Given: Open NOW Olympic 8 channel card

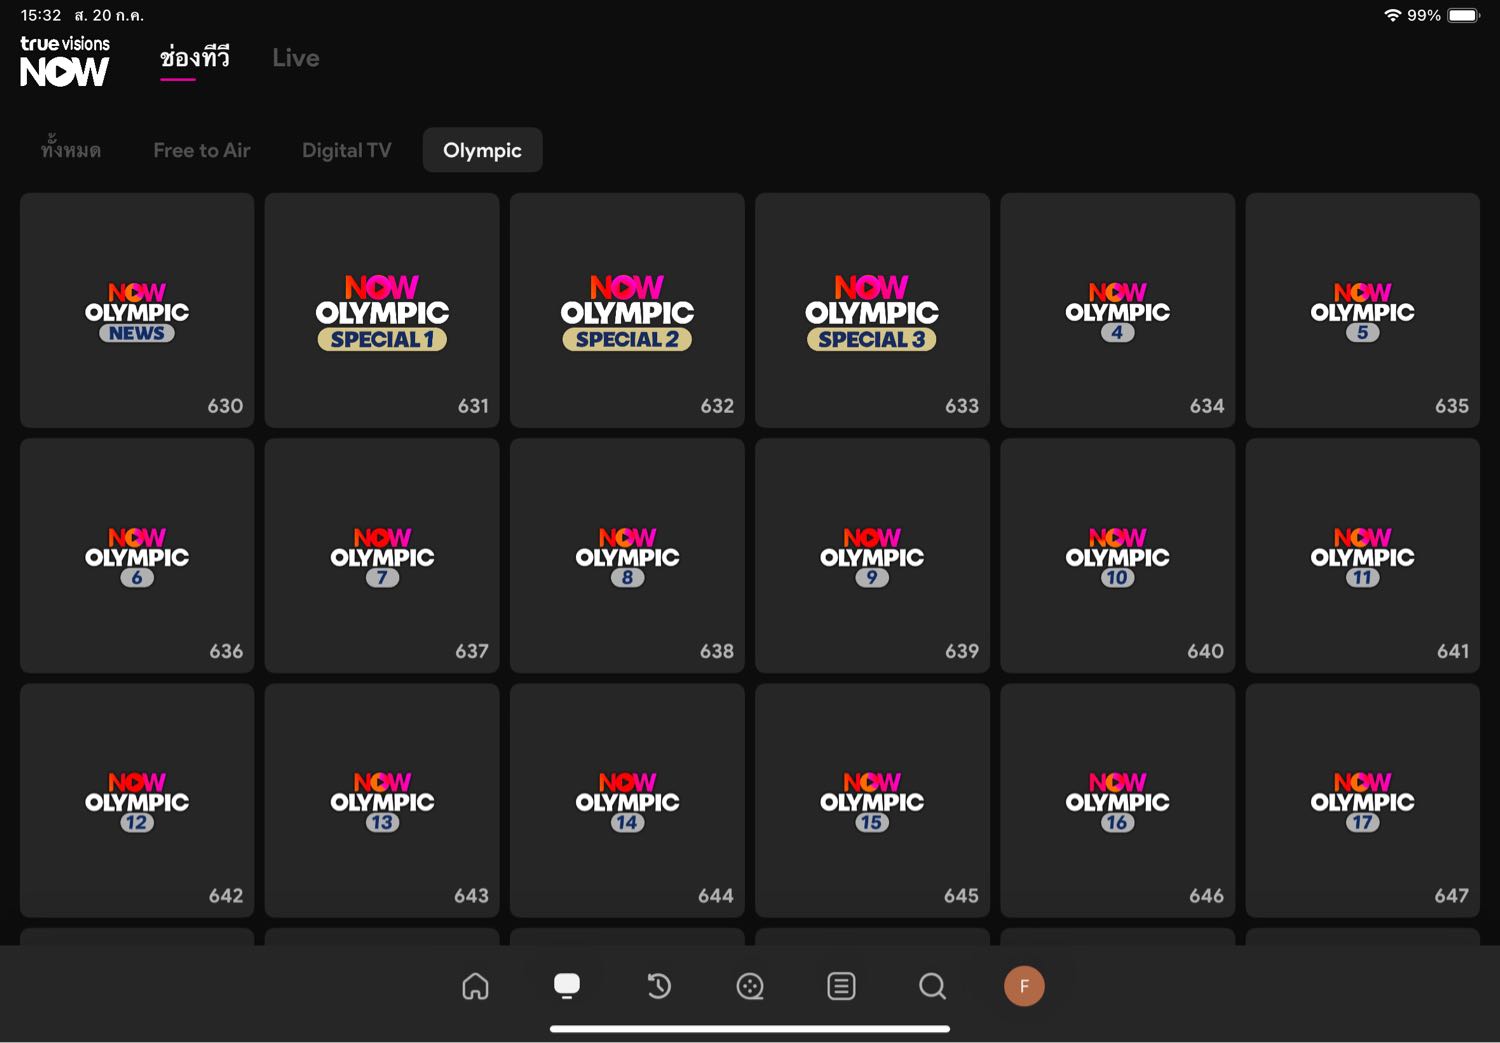Looking at the screenshot, I should [x=627, y=555].
